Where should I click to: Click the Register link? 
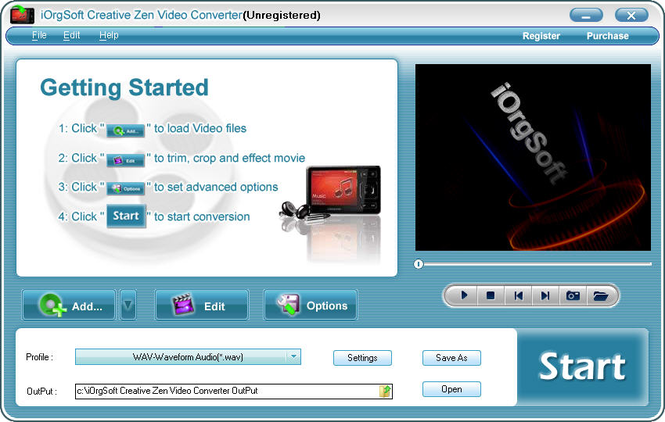point(541,36)
